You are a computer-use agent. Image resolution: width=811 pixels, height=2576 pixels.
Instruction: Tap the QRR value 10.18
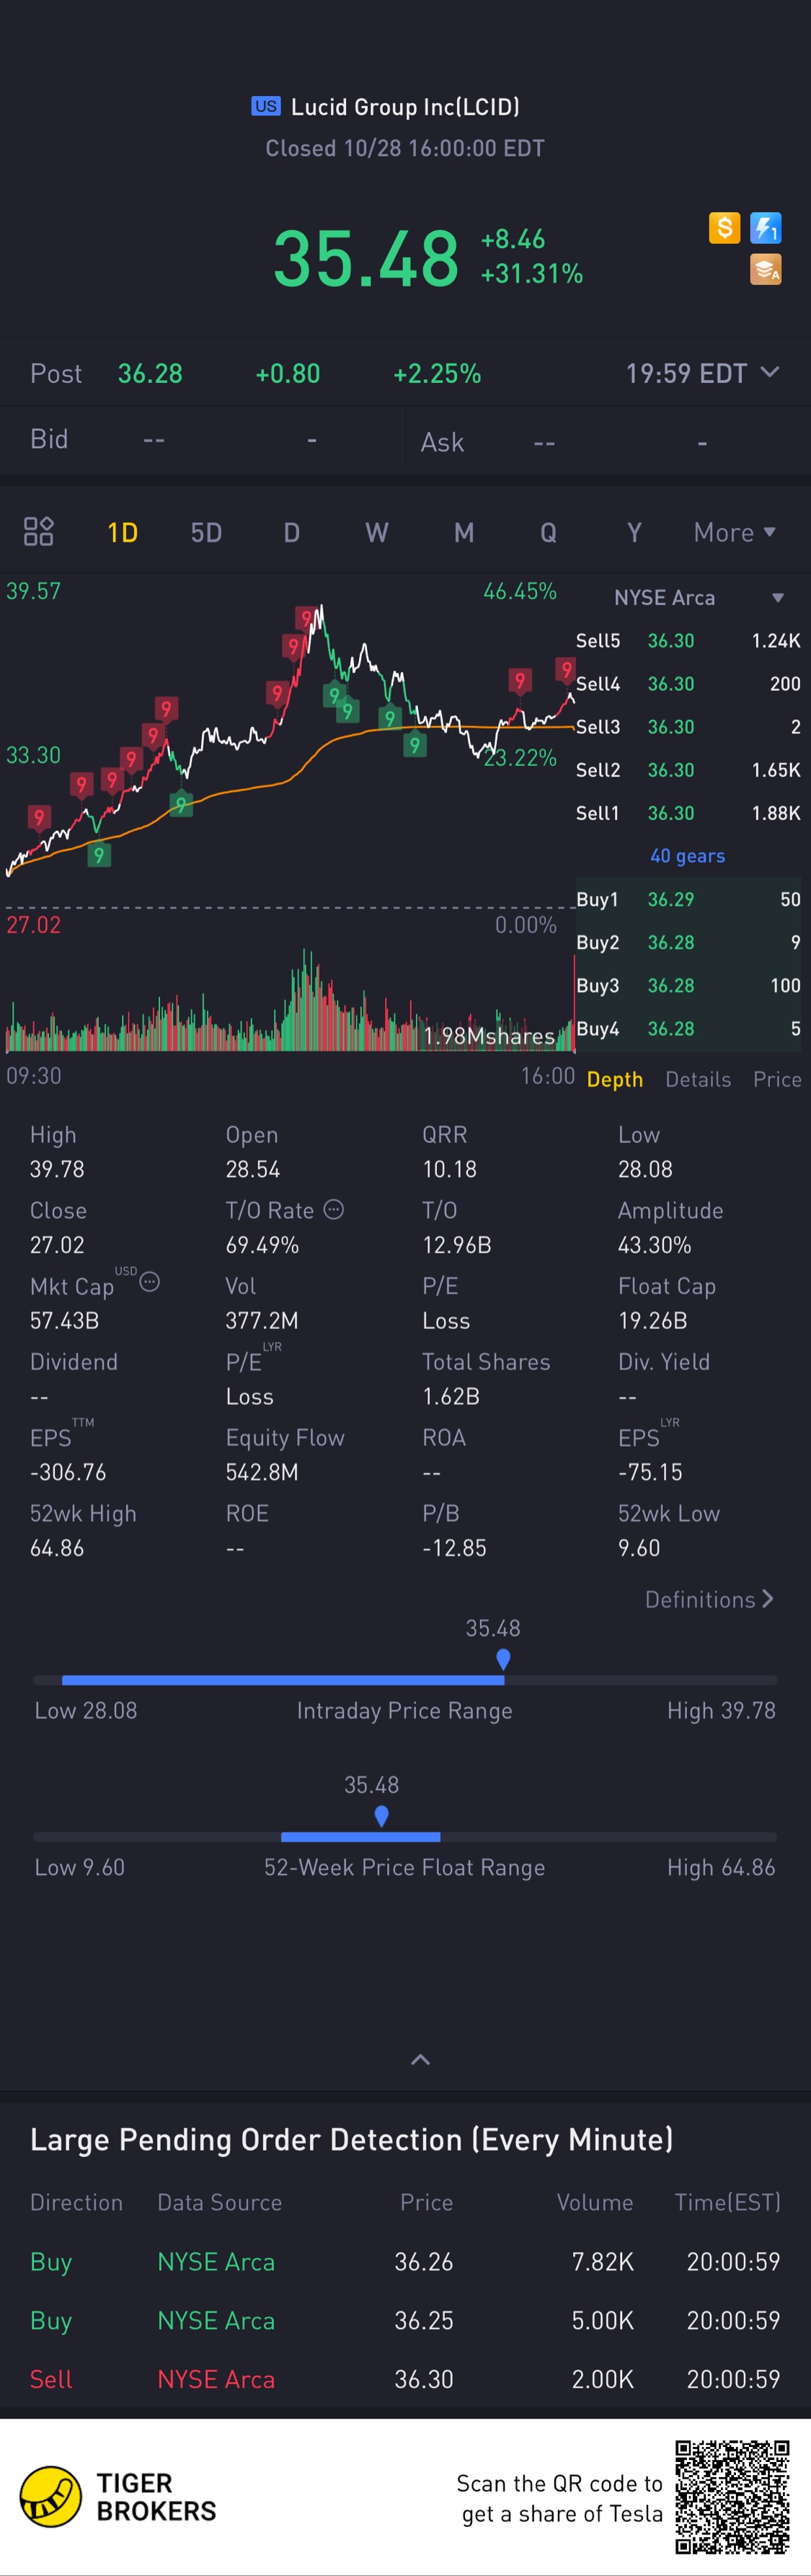tap(449, 1169)
